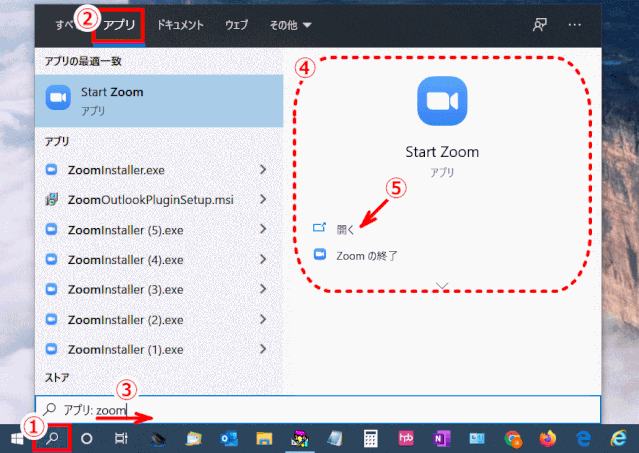Expand arrow for ZoomInstaller (2).exe
639x453 pixels.
pos(263,319)
